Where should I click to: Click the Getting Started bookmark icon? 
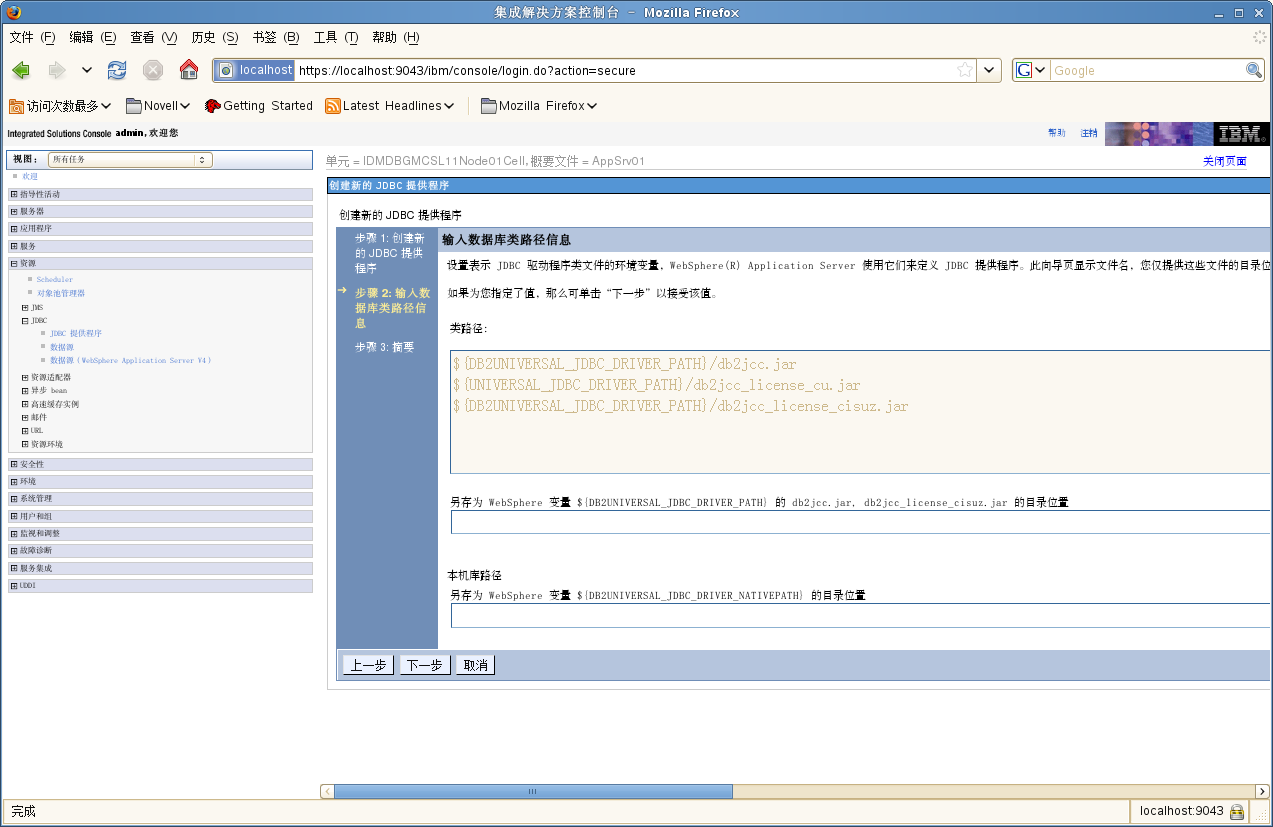[212, 106]
